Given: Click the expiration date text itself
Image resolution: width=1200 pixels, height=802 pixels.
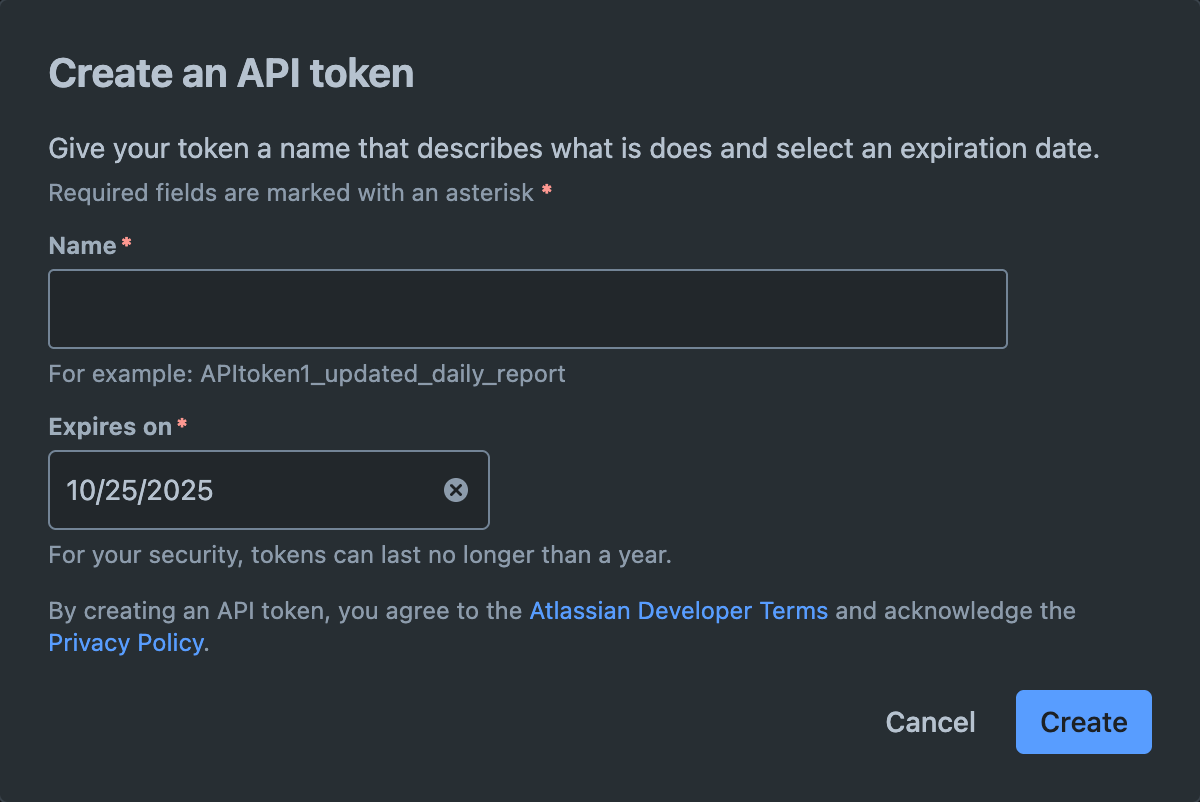Looking at the screenshot, I should 139,490.
